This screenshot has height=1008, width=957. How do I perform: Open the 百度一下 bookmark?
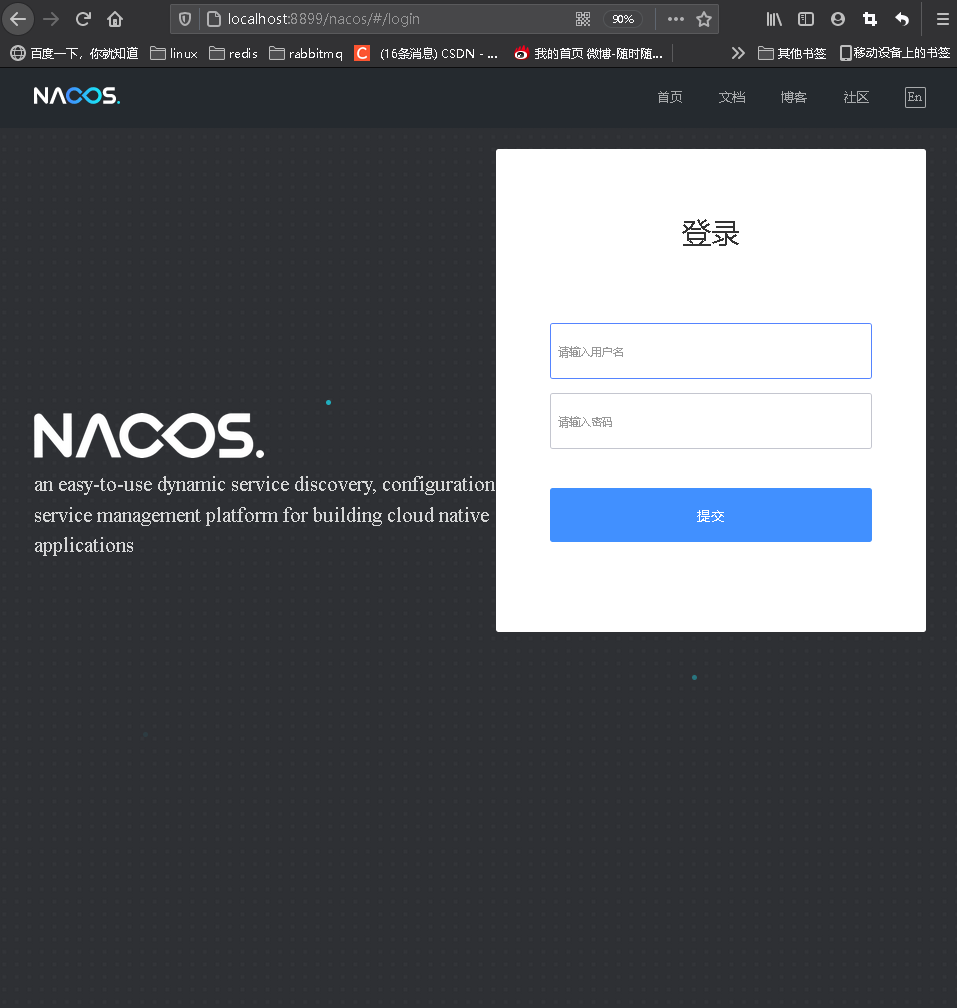pos(75,53)
